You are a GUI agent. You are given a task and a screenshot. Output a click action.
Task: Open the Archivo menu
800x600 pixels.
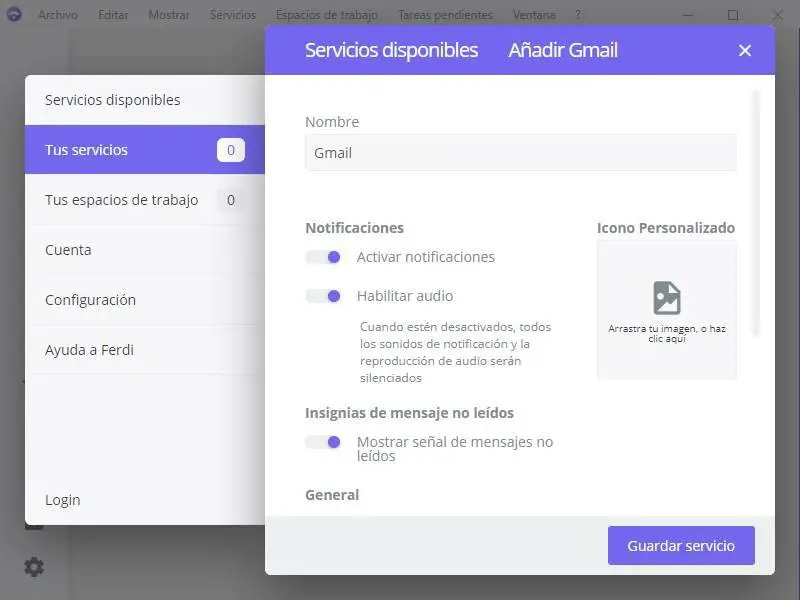coord(58,15)
